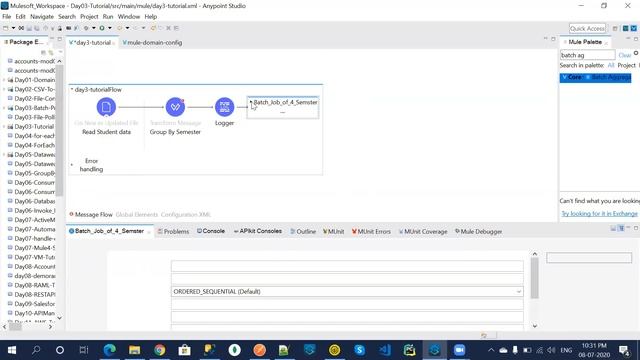Open Google Chrome from the taskbar
640x360 pixels.
[x=160, y=350]
